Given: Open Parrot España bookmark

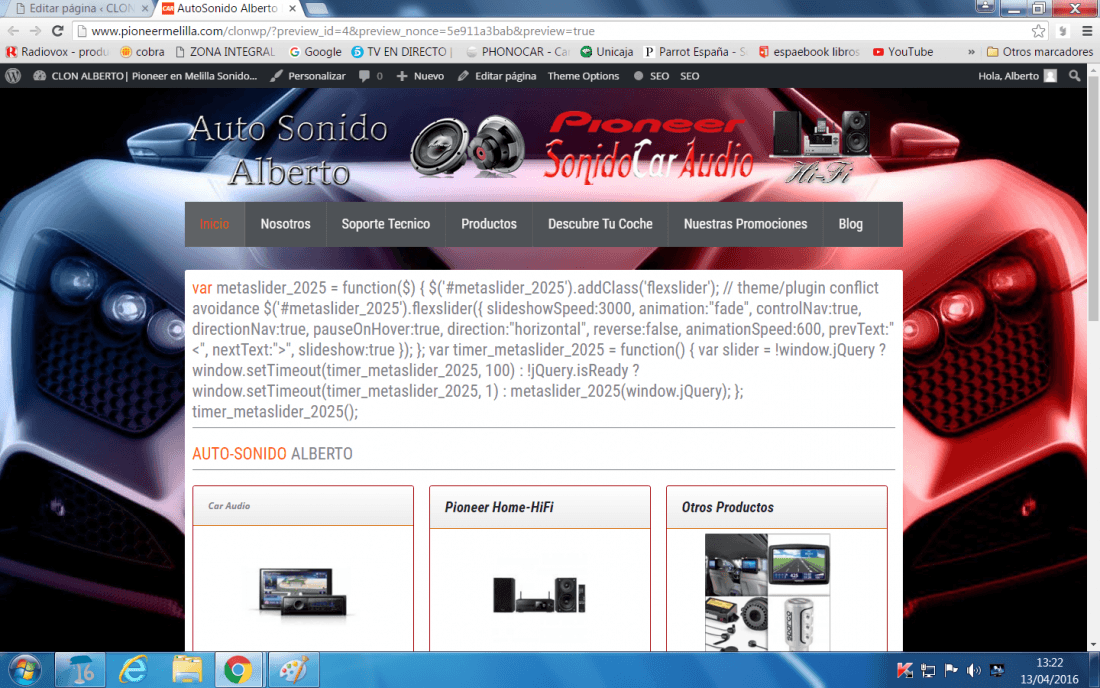Looking at the screenshot, I should point(695,52).
